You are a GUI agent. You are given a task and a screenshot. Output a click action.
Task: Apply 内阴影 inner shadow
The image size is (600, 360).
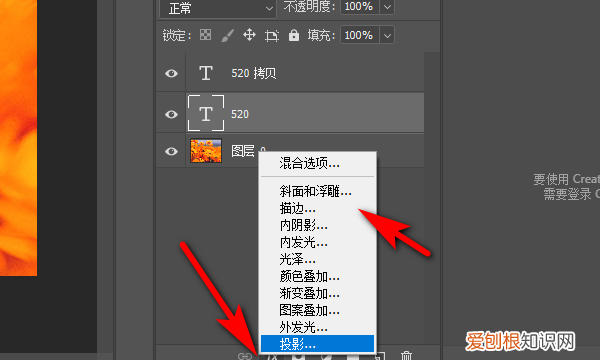click(304, 225)
